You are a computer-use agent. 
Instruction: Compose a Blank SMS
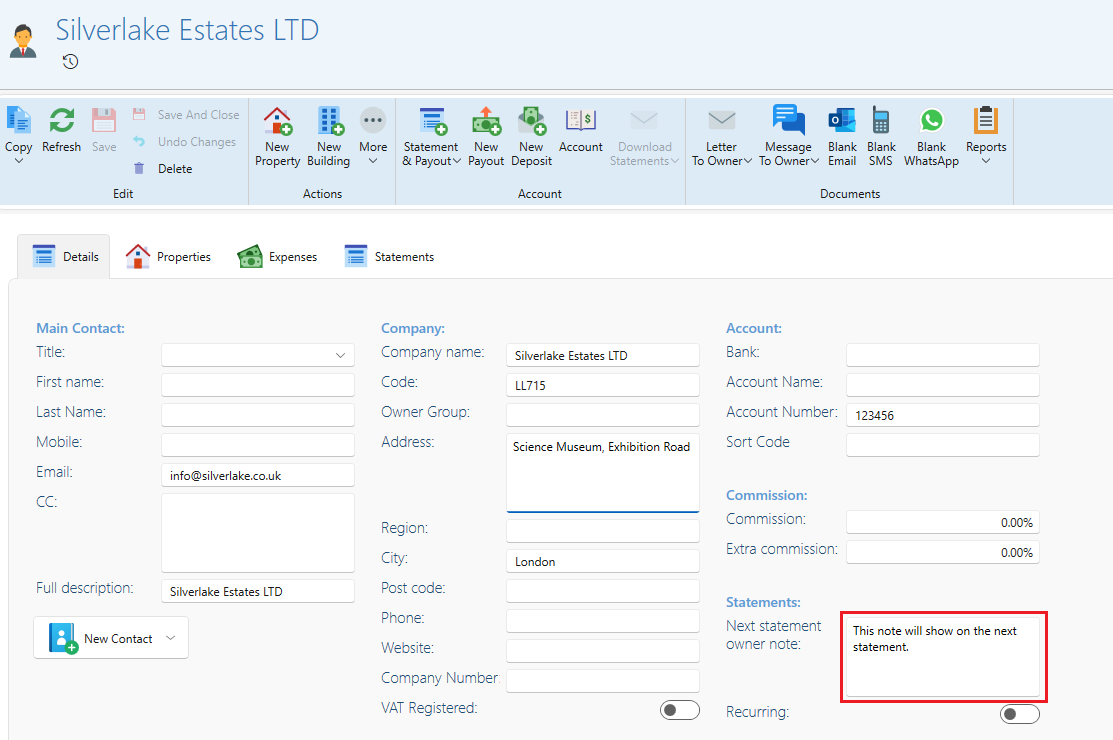tap(881, 137)
